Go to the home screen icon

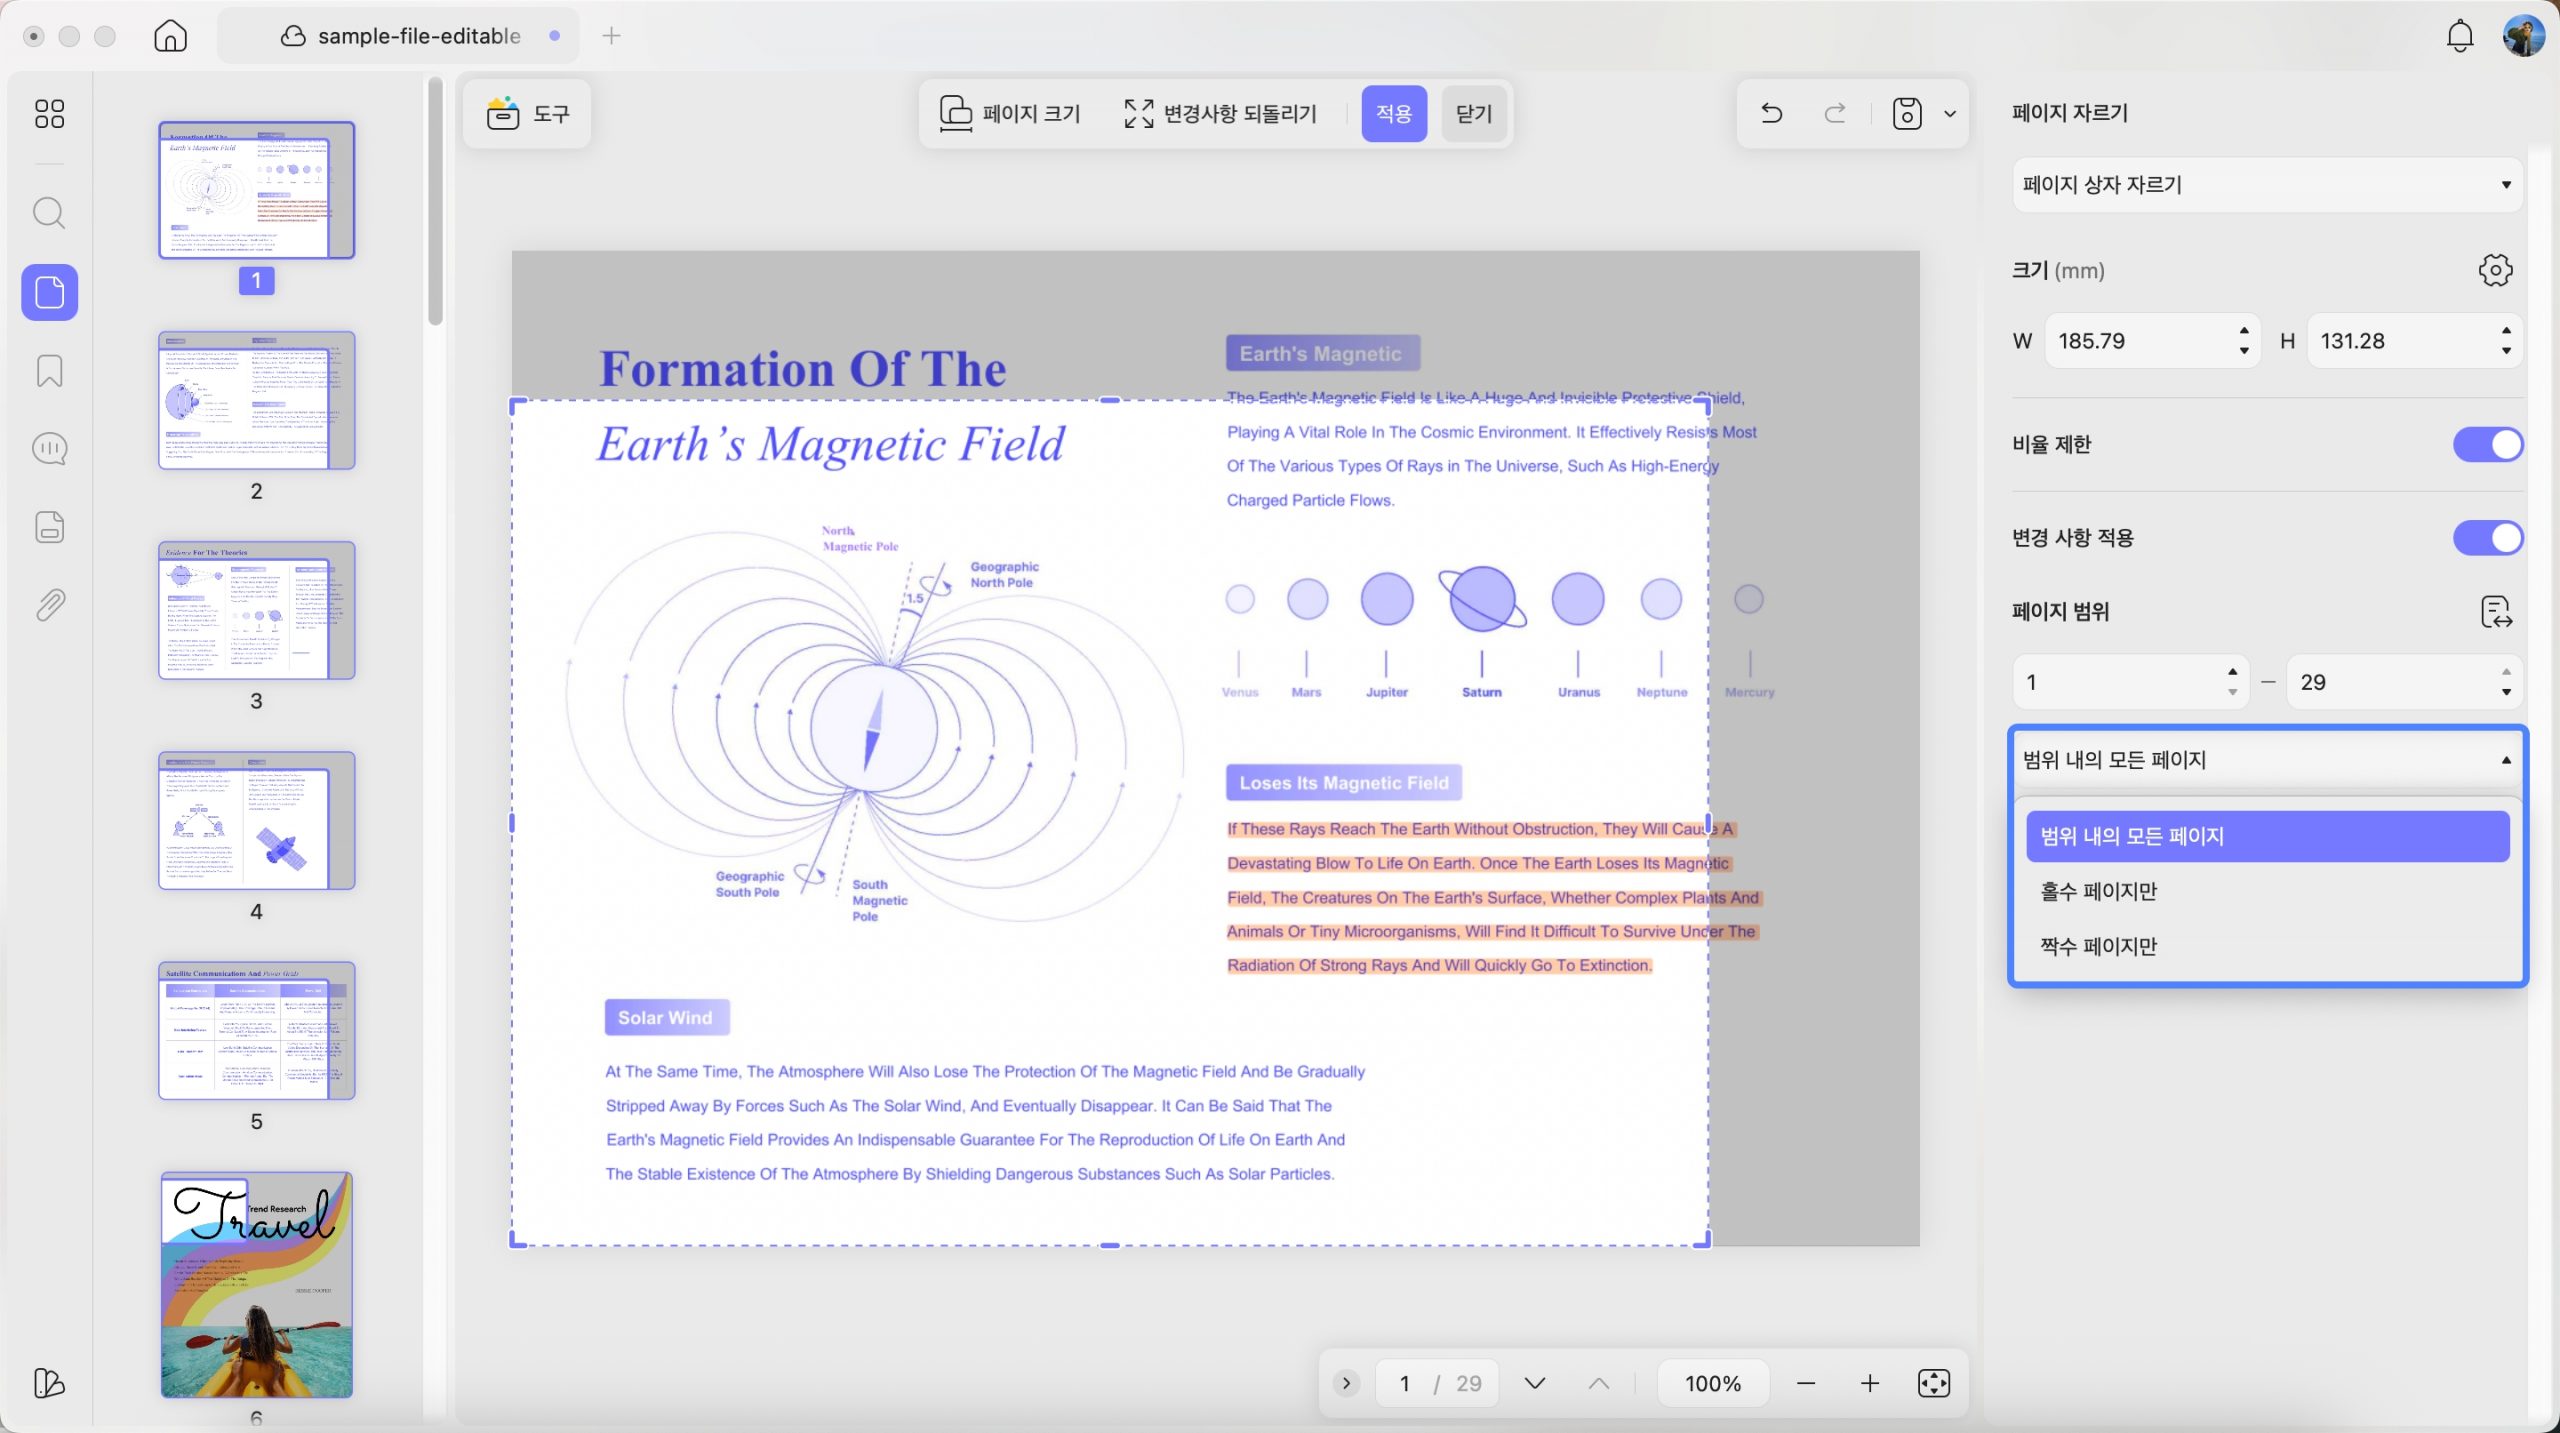(171, 36)
